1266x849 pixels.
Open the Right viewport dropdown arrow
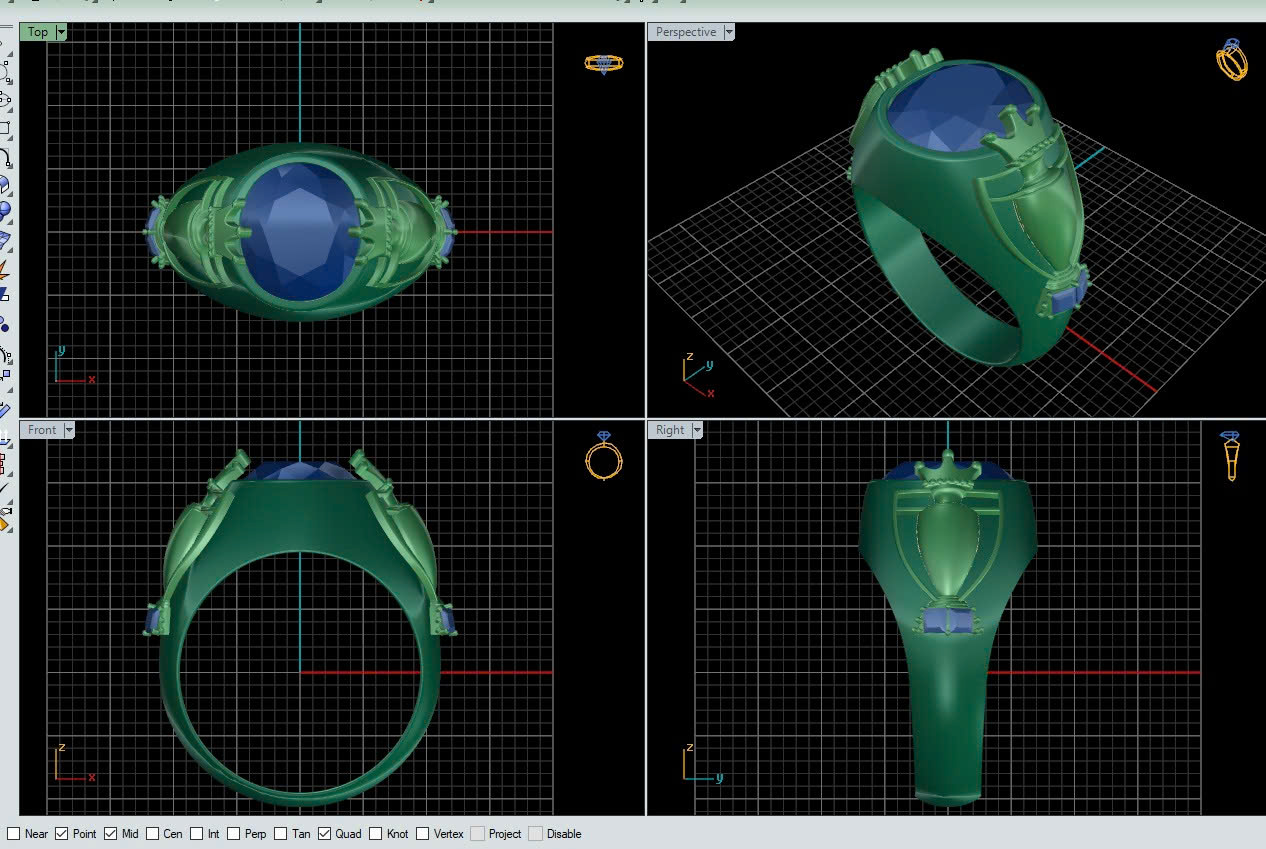[x=697, y=430]
